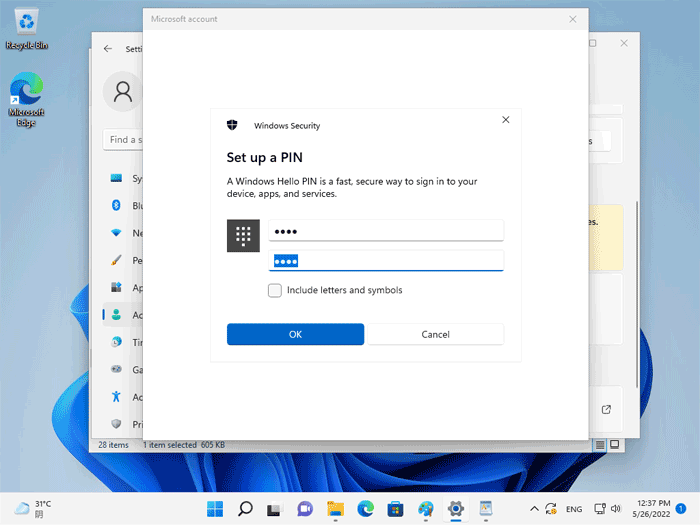Open Gaming controller icon in Settings

click(116, 369)
